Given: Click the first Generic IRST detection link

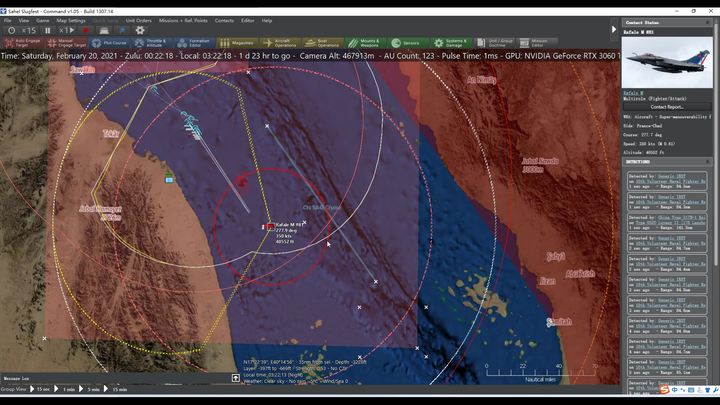Looking at the screenshot, I should pos(672,176).
